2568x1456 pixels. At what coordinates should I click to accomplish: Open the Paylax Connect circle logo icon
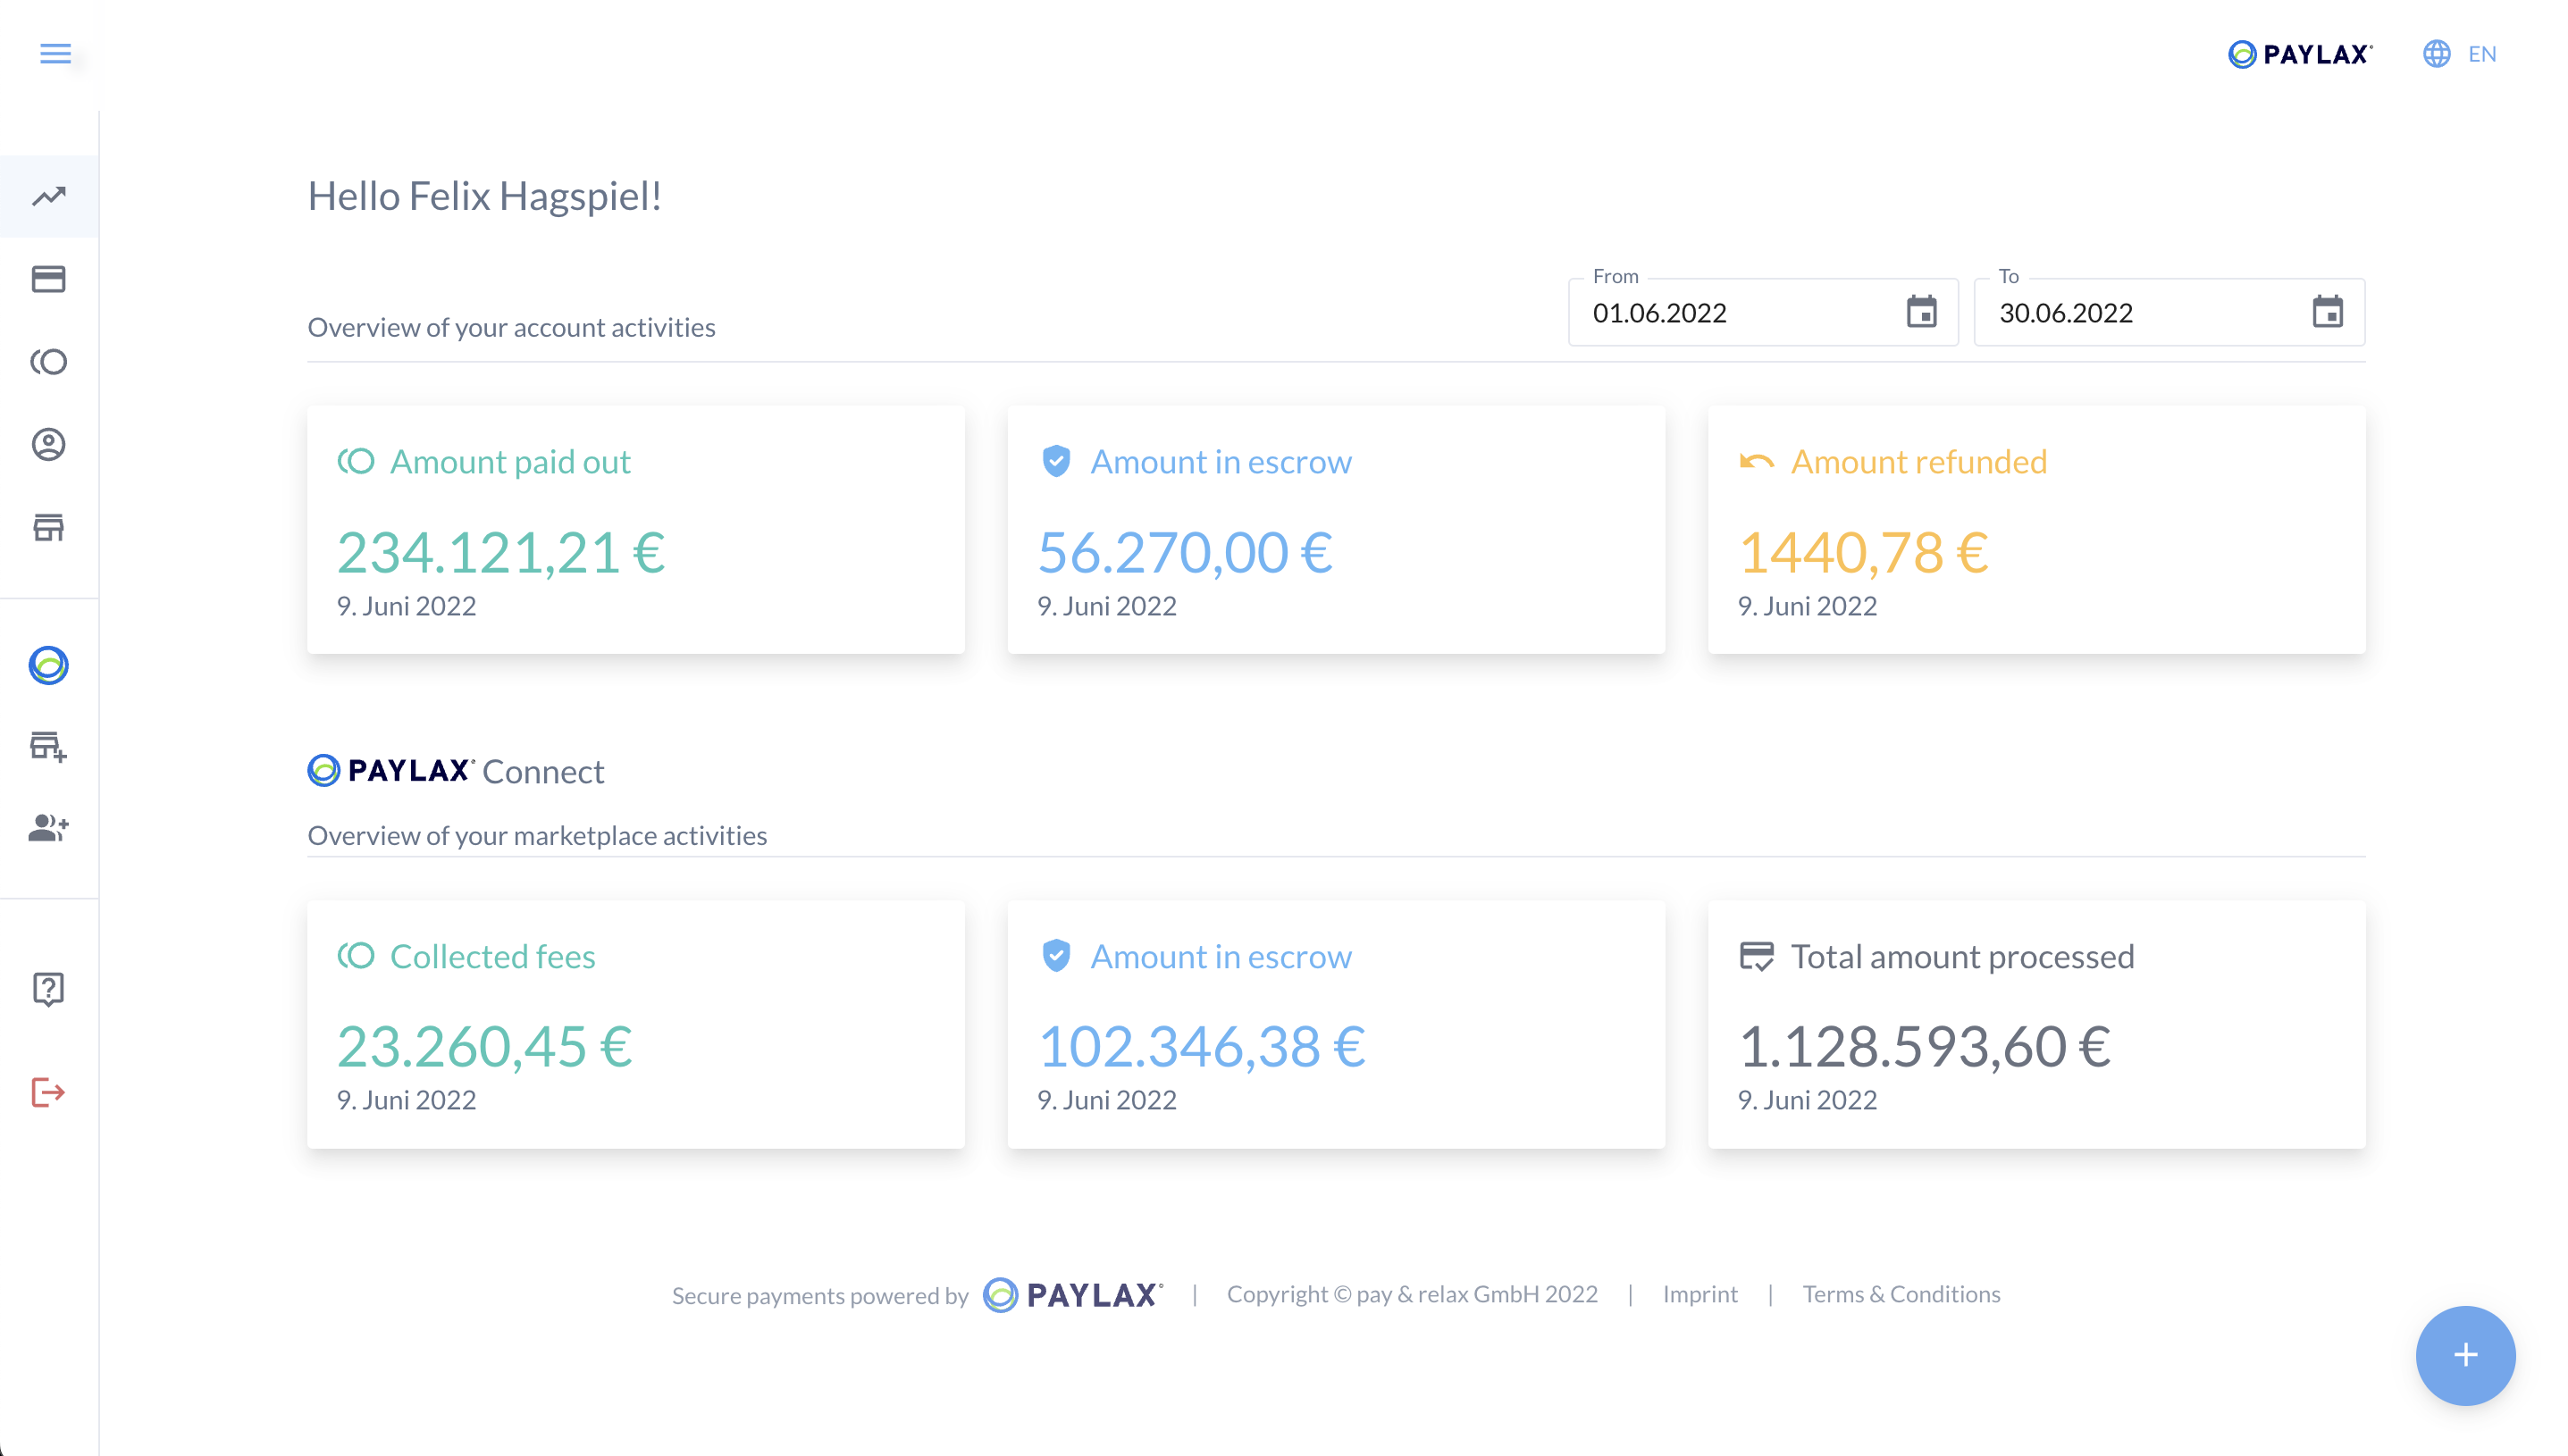coord(48,665)
